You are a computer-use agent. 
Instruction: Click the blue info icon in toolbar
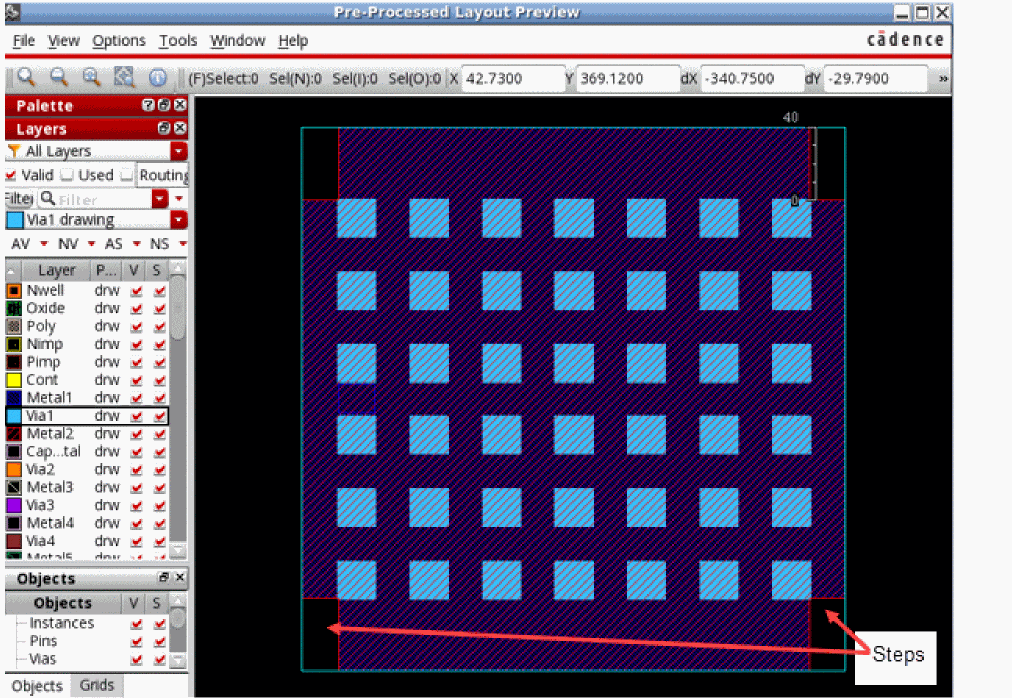[157, 78]
